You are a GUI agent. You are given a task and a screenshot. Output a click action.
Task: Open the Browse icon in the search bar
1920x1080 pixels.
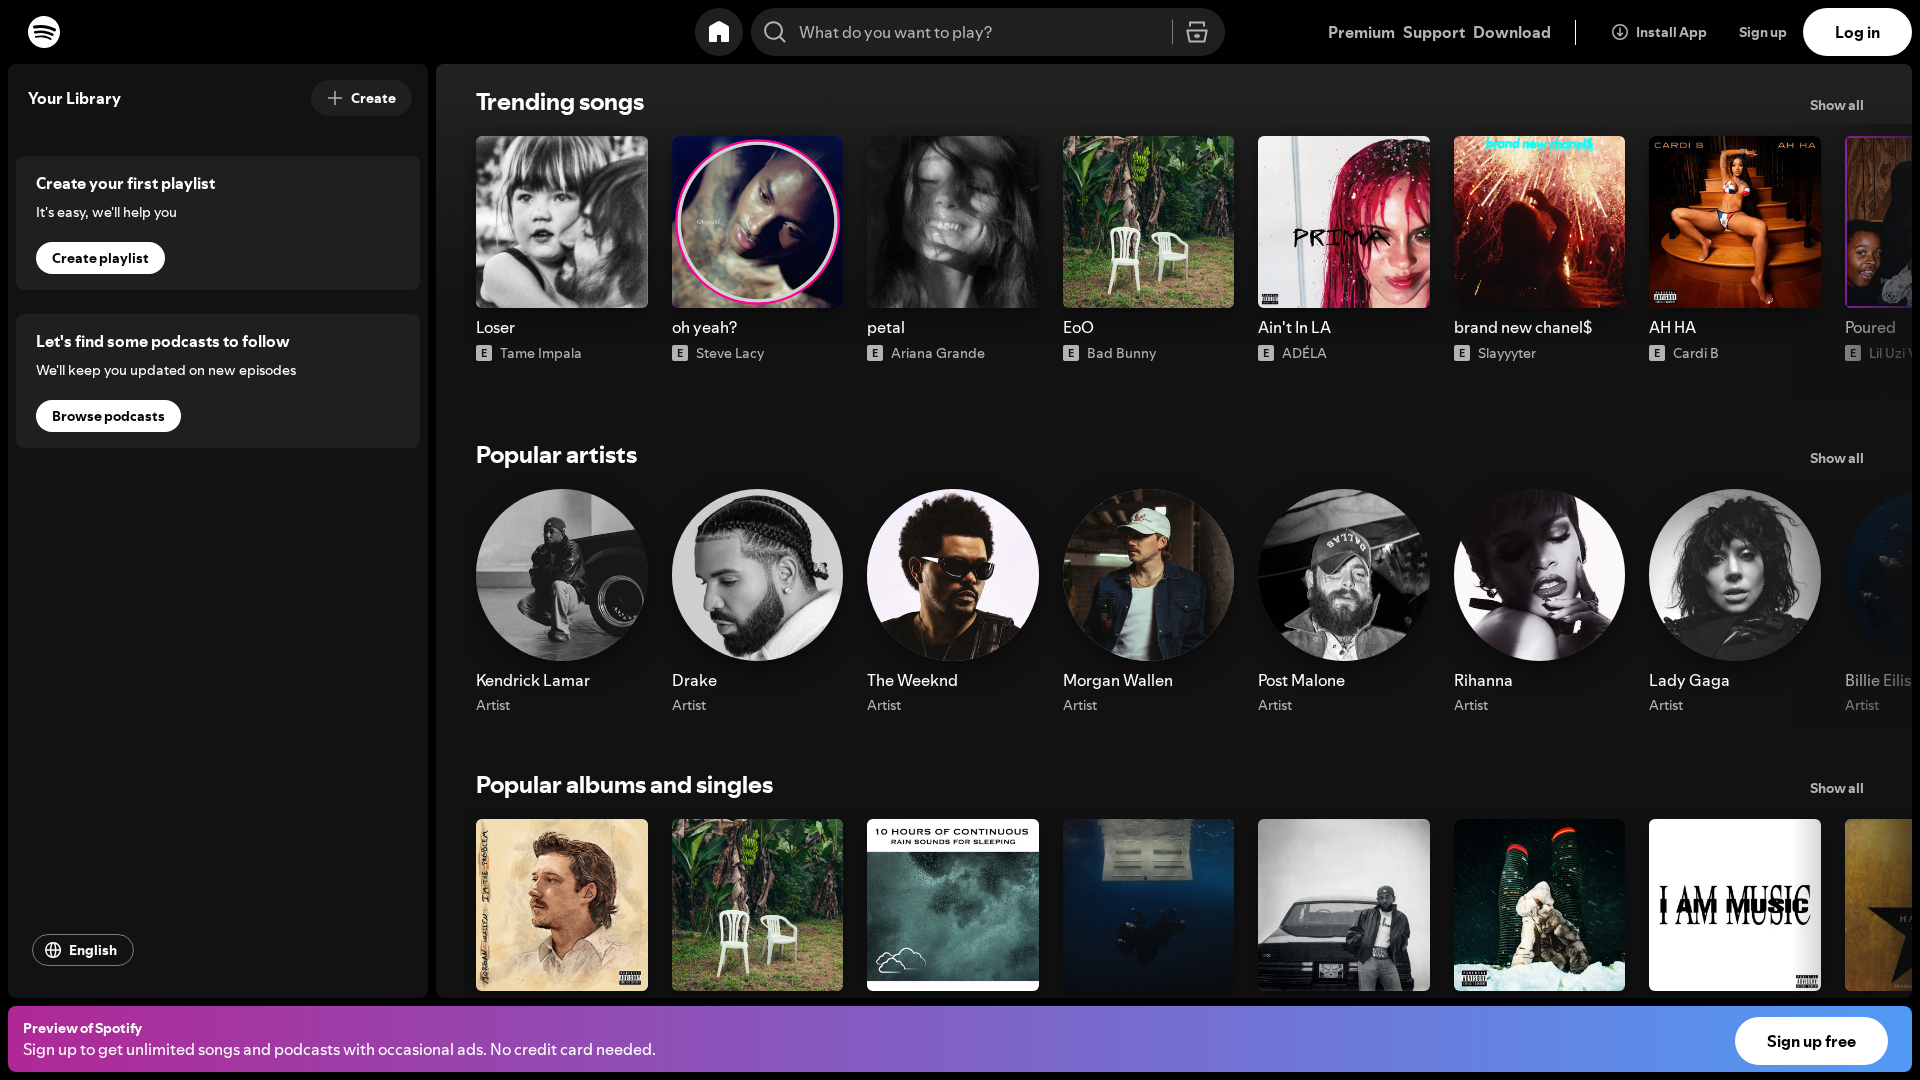(1197, 32)
